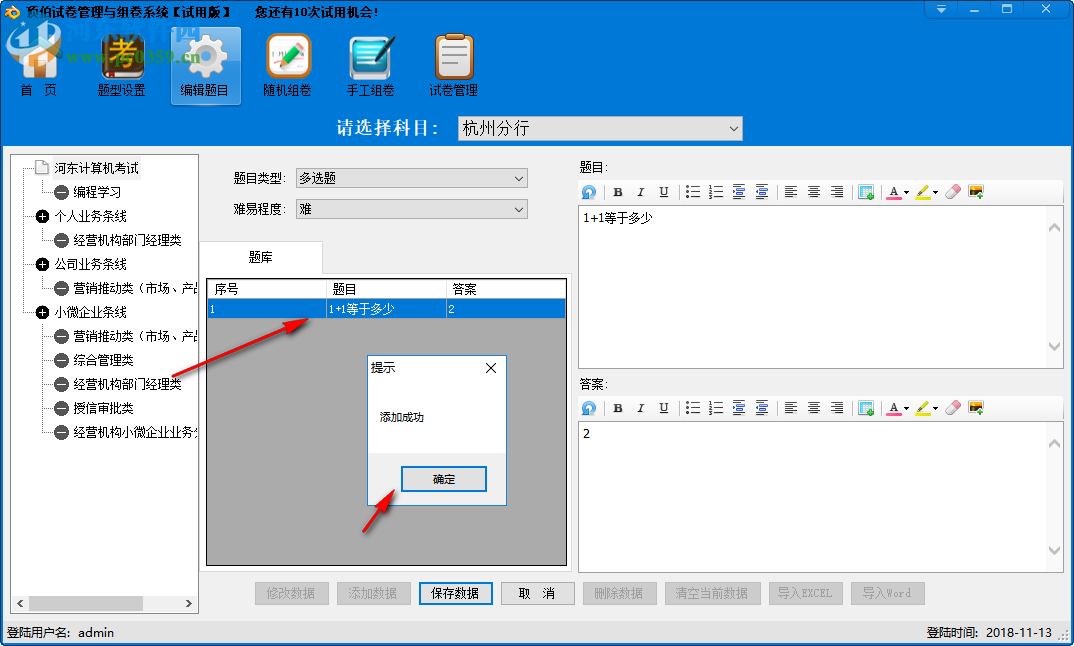This screenshot has width=1074, height=646.
Task: Select the question row 1+1等于多少
Action: [370, 309]
